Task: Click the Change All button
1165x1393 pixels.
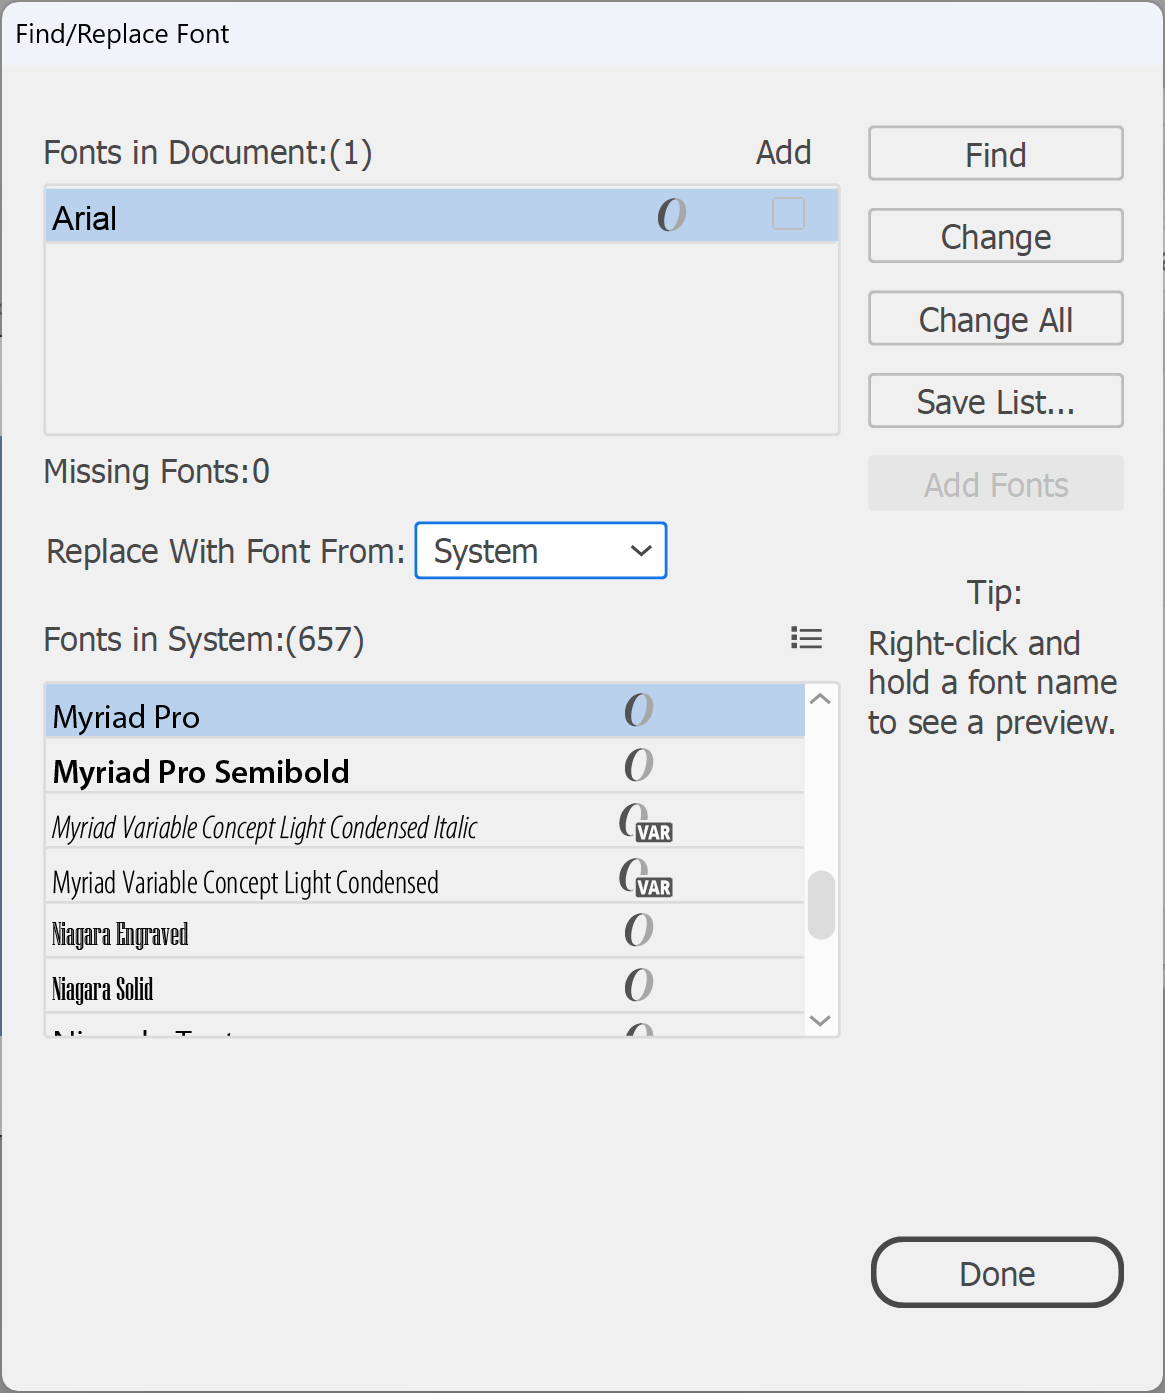Action: tap(995, 319)
